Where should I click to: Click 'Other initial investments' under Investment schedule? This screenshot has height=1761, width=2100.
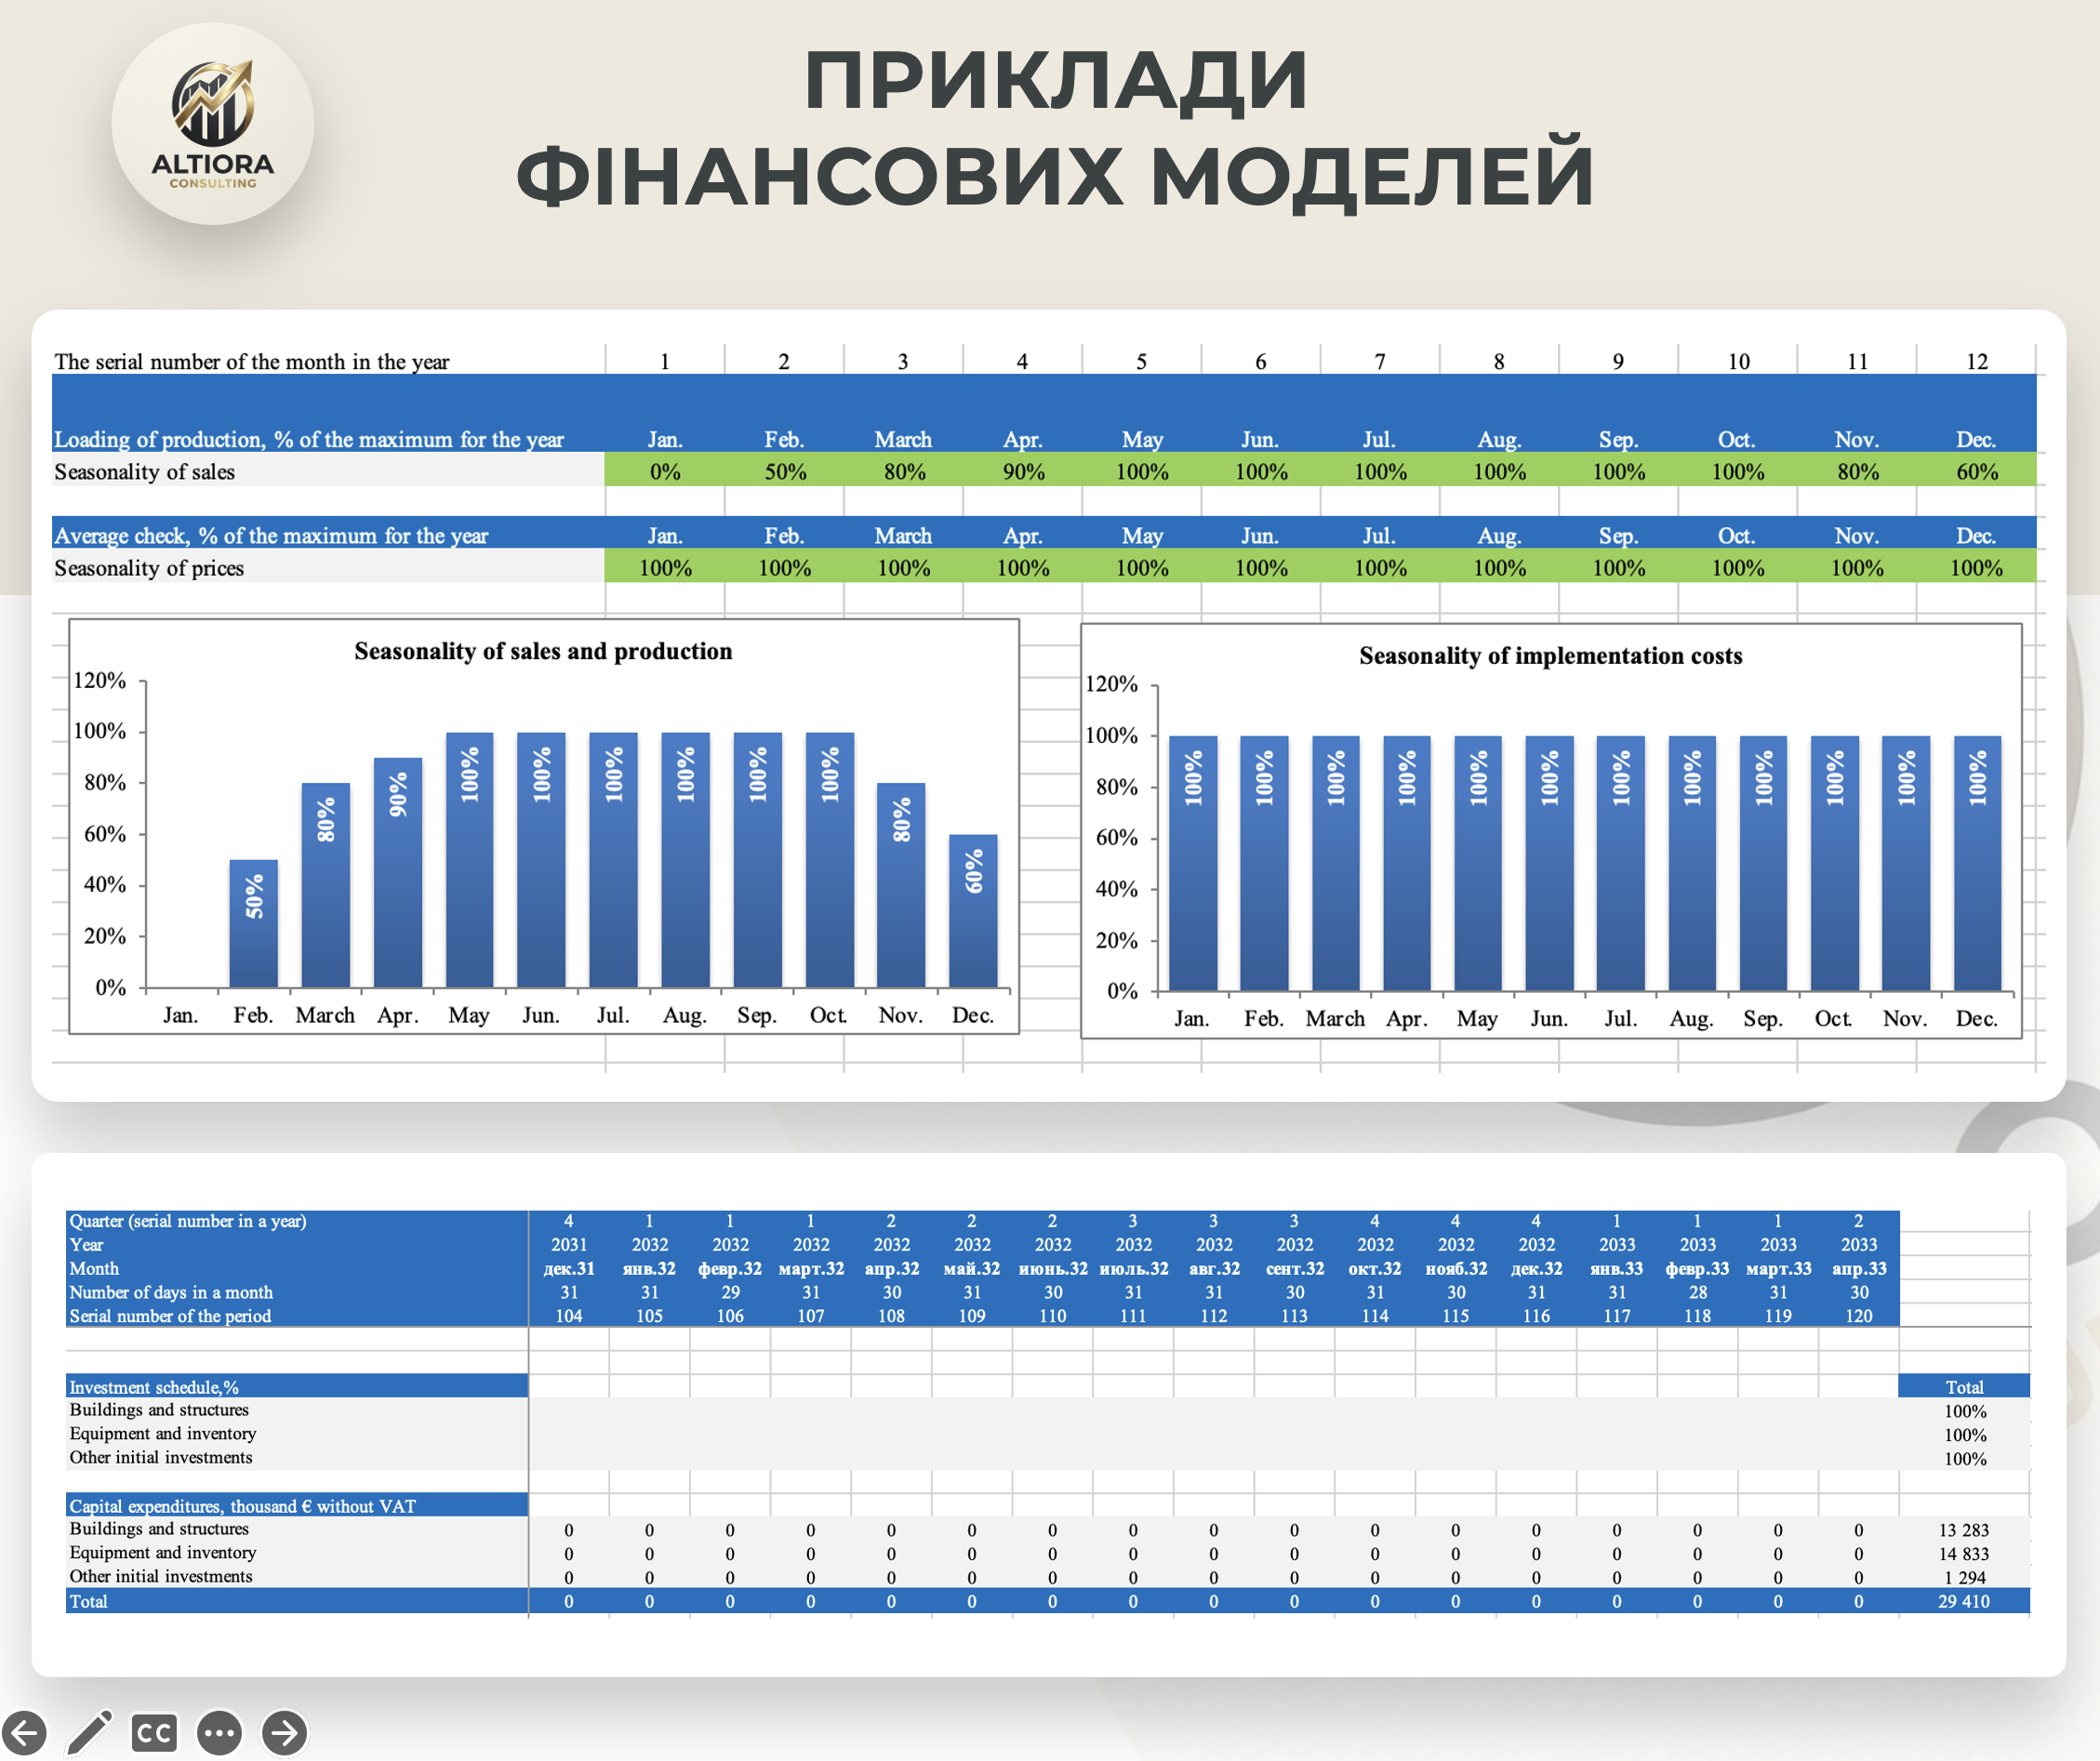tap(161, 1458)
